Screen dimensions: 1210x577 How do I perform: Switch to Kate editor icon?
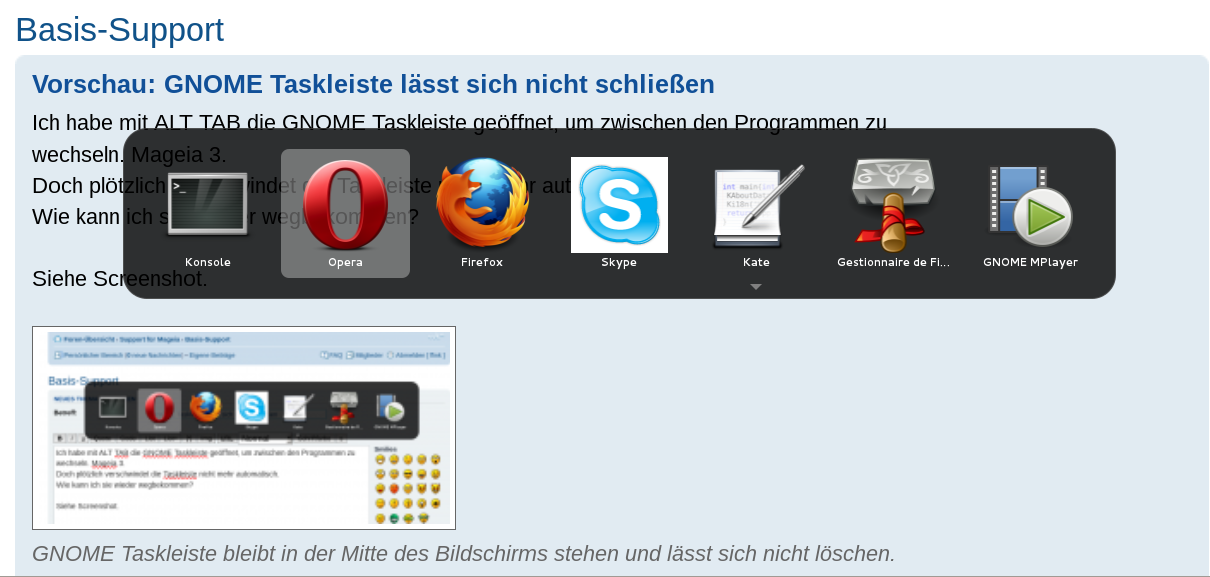point(756,205)
